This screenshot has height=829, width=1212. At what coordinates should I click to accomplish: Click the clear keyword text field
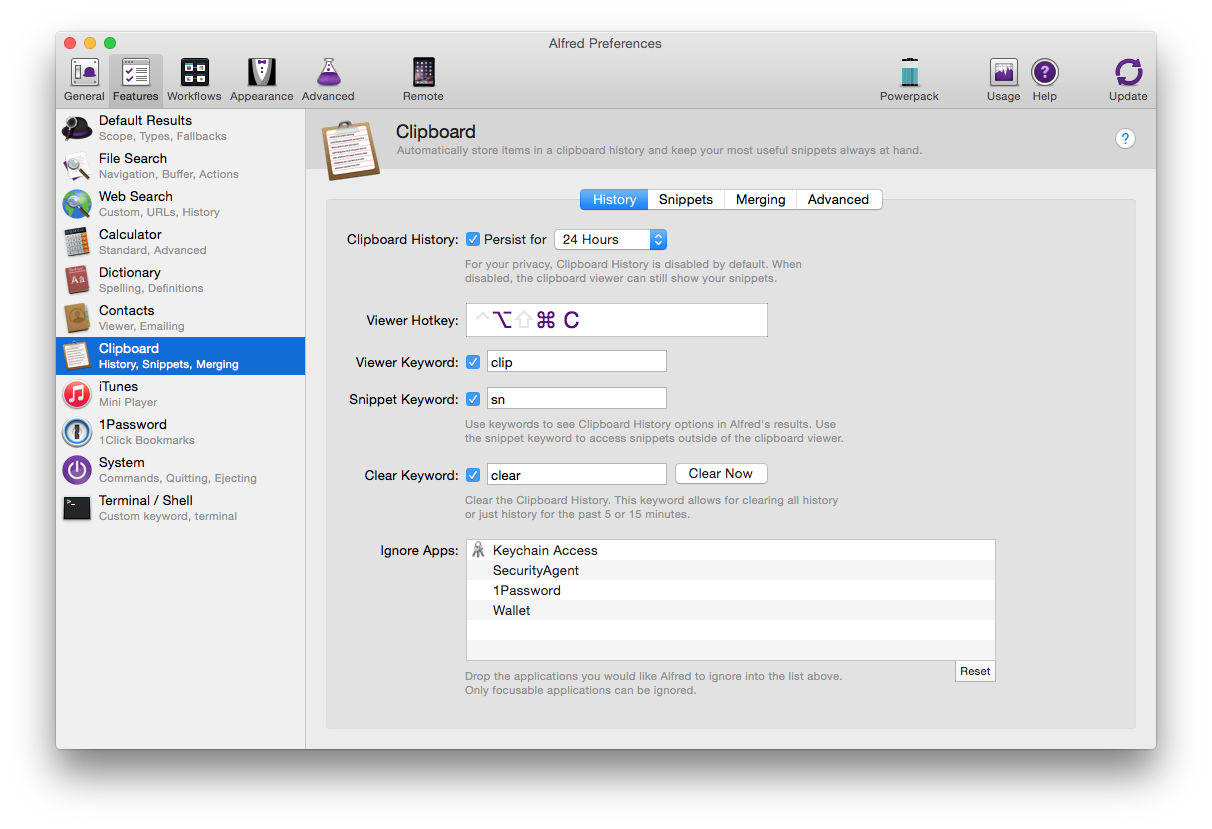(x=576, y=475)
